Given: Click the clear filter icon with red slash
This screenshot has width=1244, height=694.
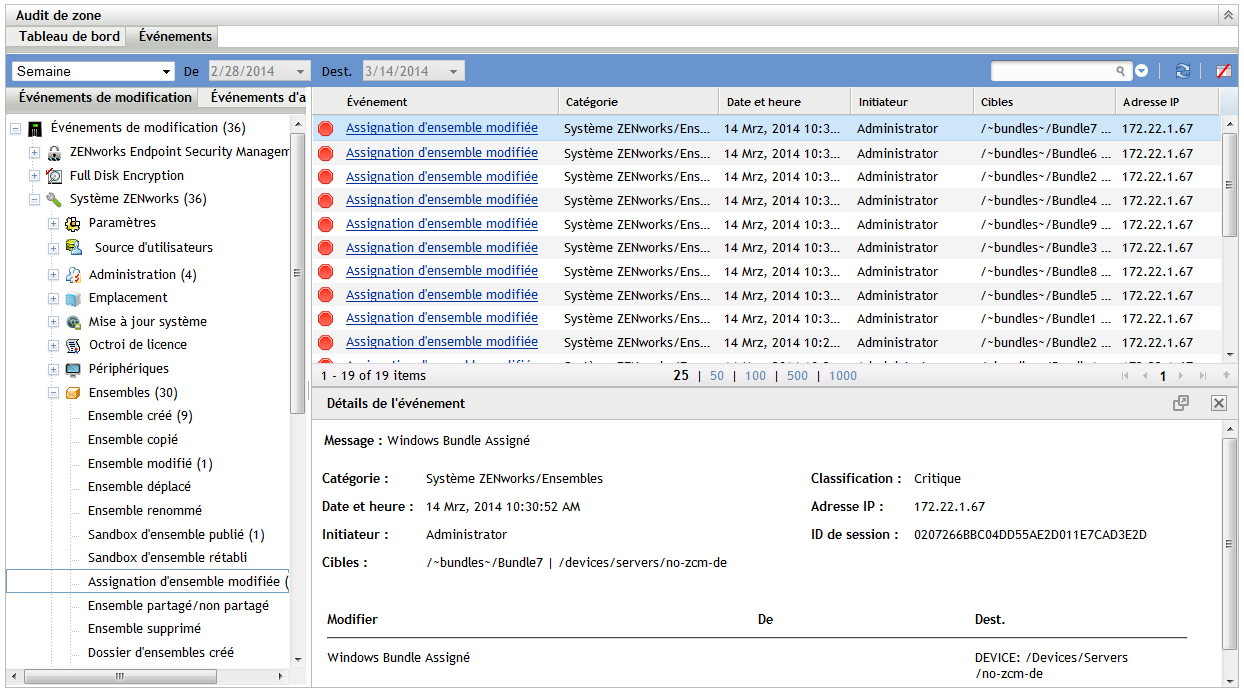Looking at the screenshot, I should (1223, 71).
